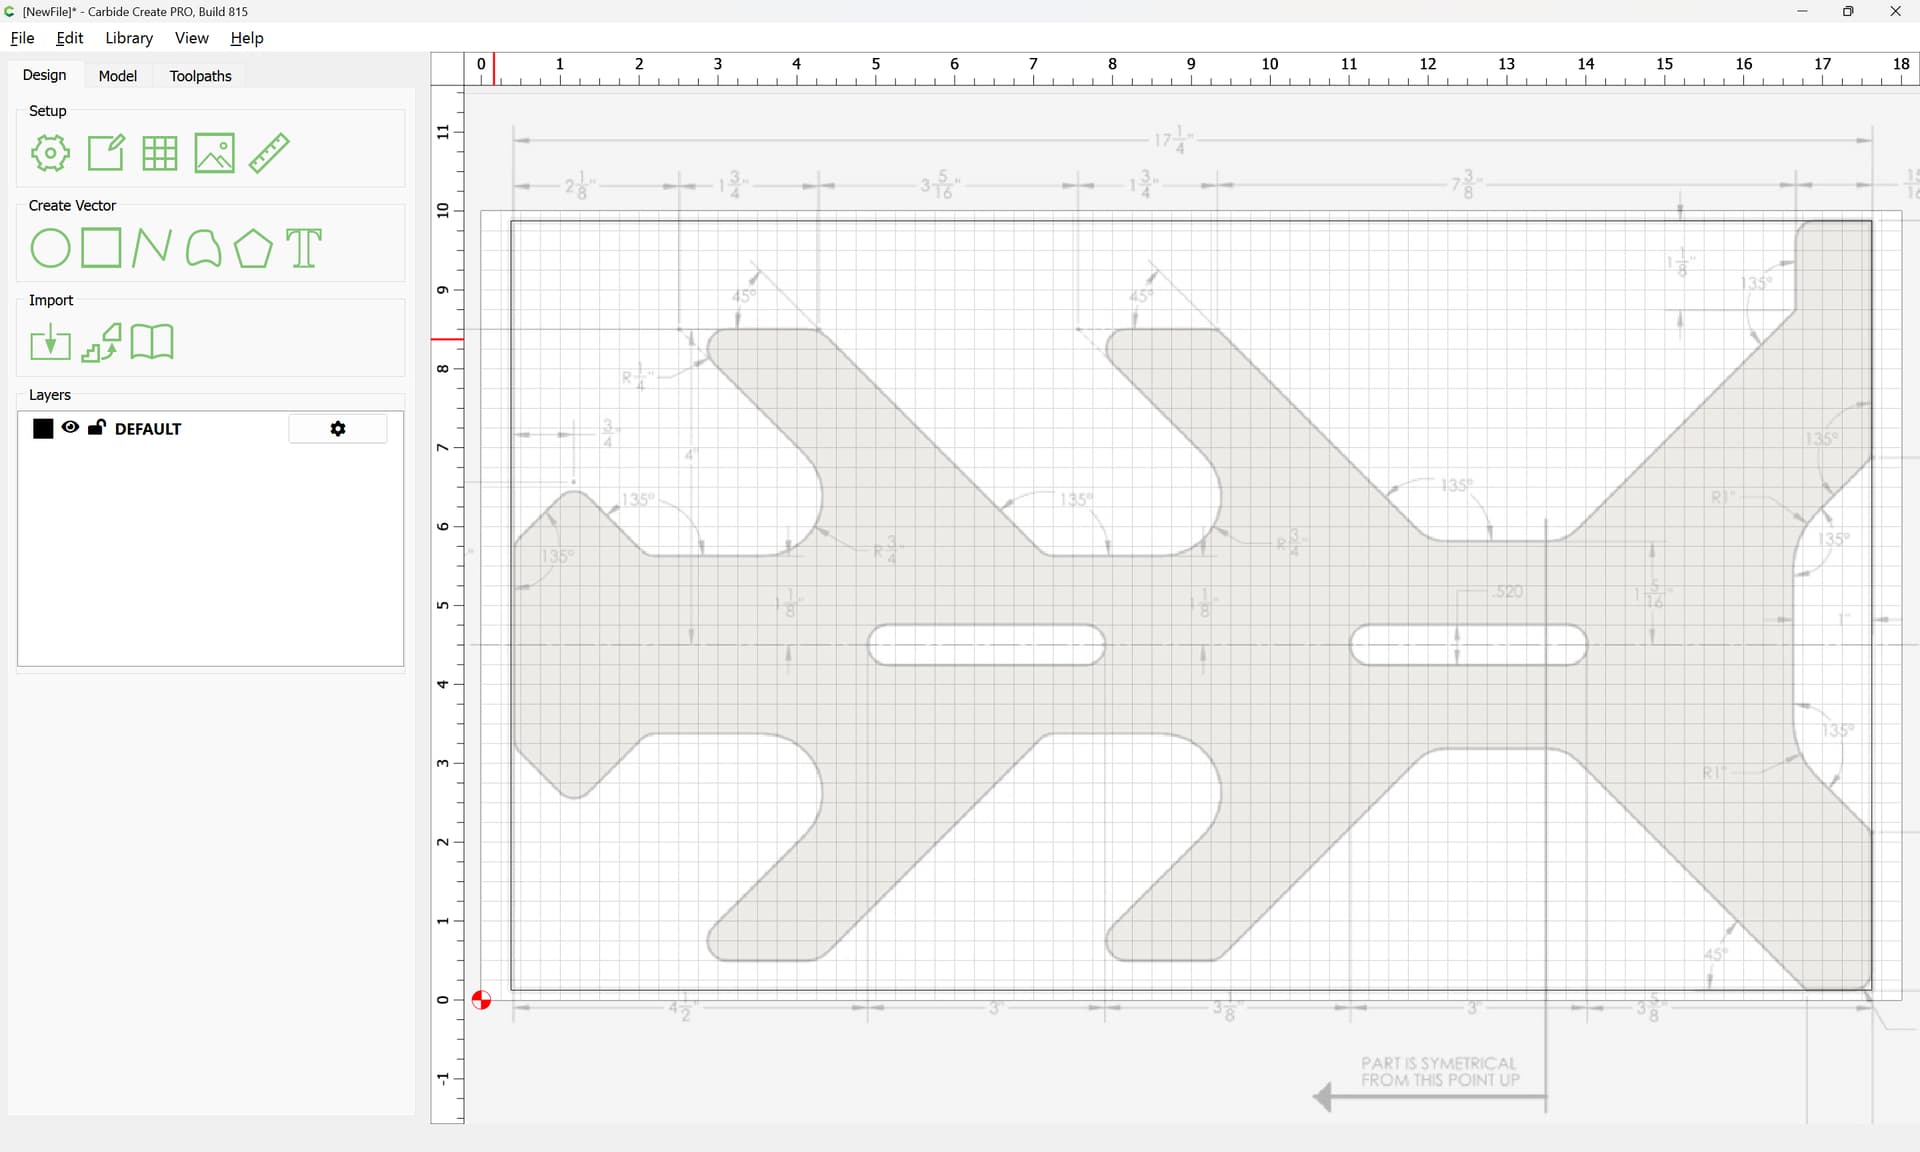Click the .520 dimension label
1920x1152 pixels.
coord(1508,591)
